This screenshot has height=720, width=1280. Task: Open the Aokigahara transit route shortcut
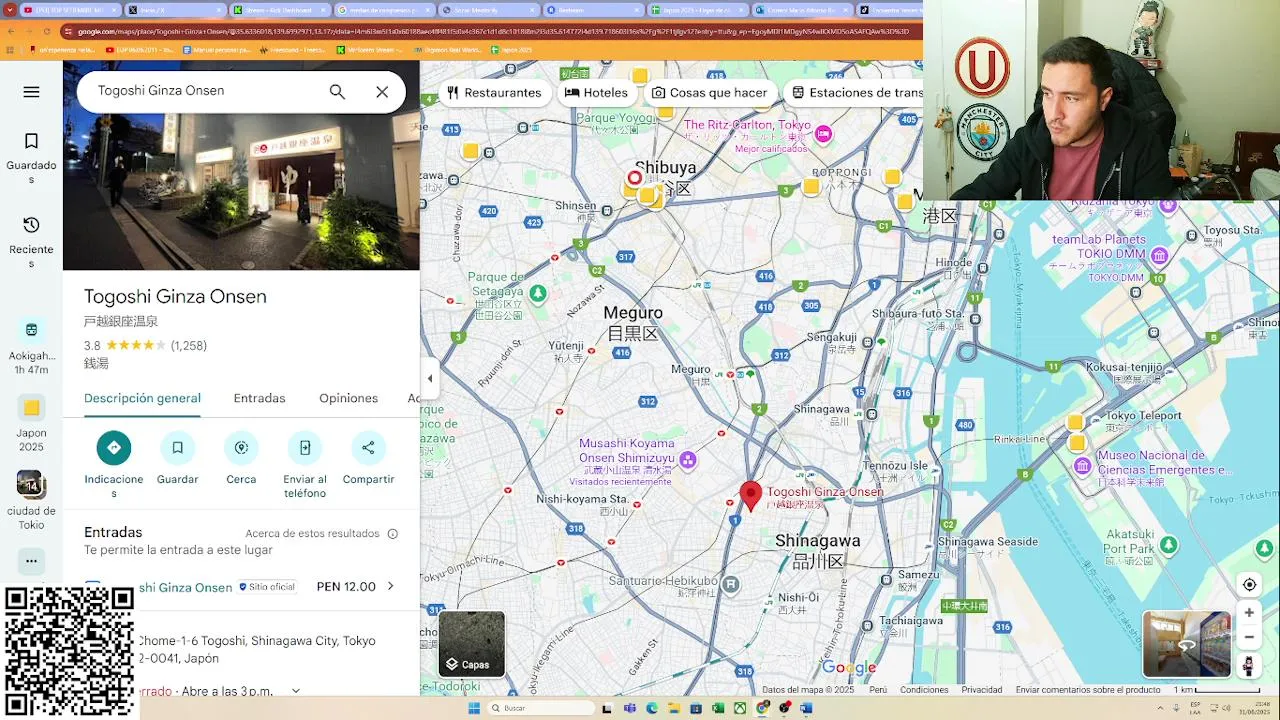[x=31, y=346]
